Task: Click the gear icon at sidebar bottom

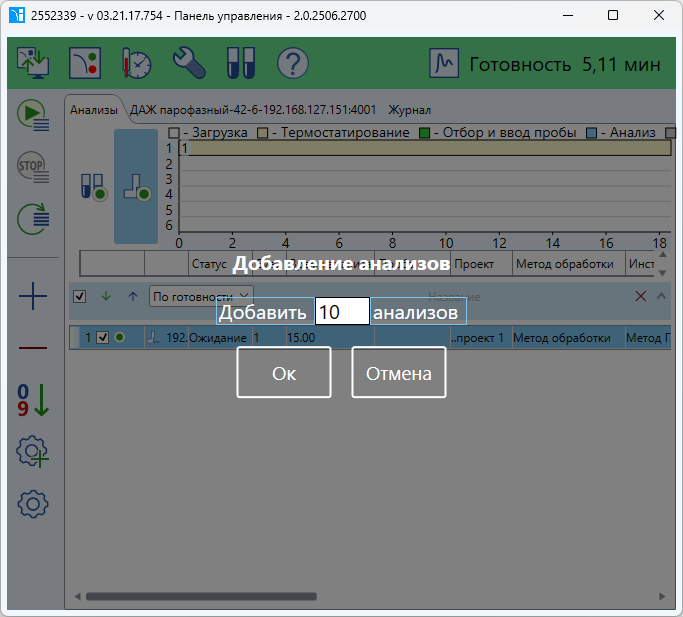Action: click(33, 503)
